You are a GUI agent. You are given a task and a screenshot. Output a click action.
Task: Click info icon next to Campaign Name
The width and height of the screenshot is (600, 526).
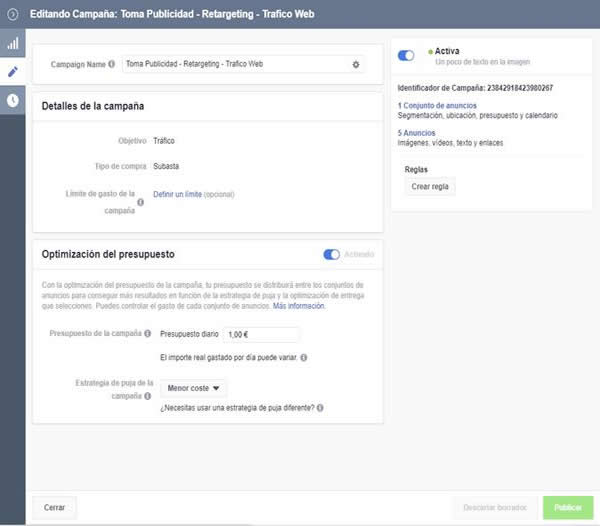pyautogui.click(x=111, y=64)
